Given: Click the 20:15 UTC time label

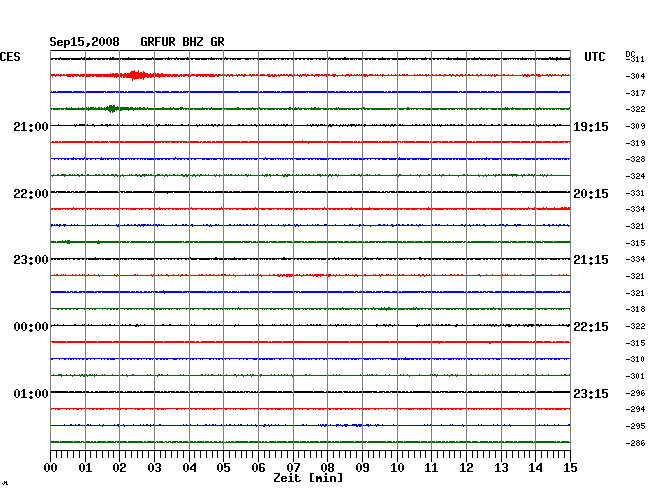Looking at the screenshot, I should point(591,194).
